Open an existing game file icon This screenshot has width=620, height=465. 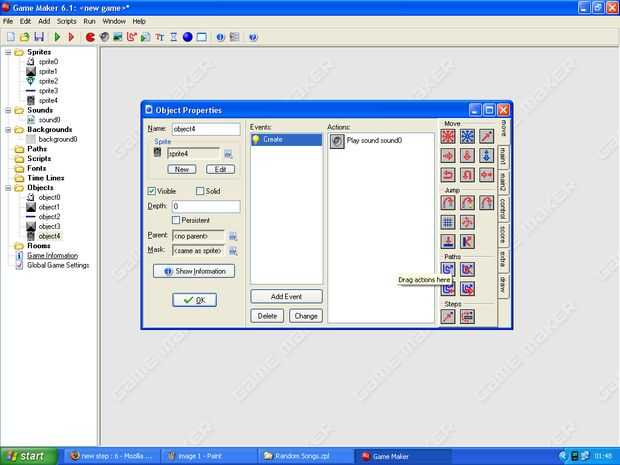click(x=25, y=37)
